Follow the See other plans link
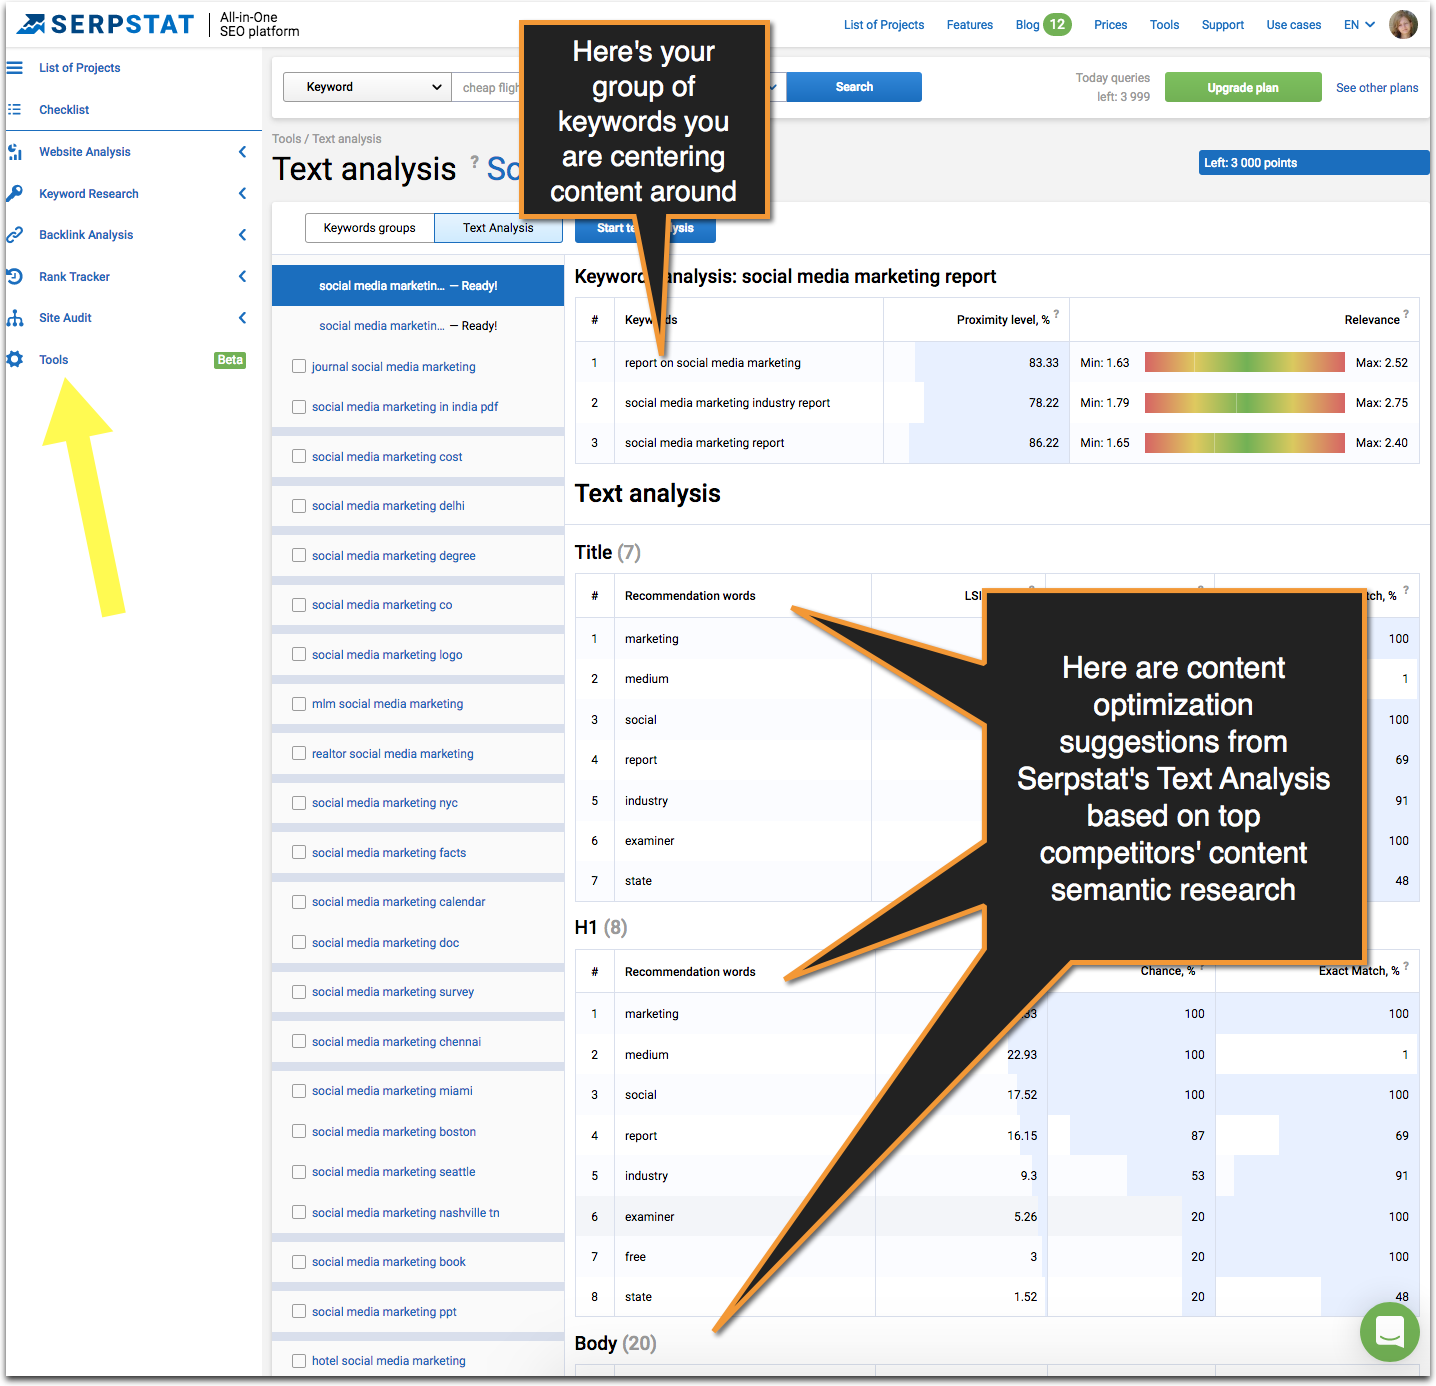Viewport: 1436px width, 1386px height. (1377, 87)
